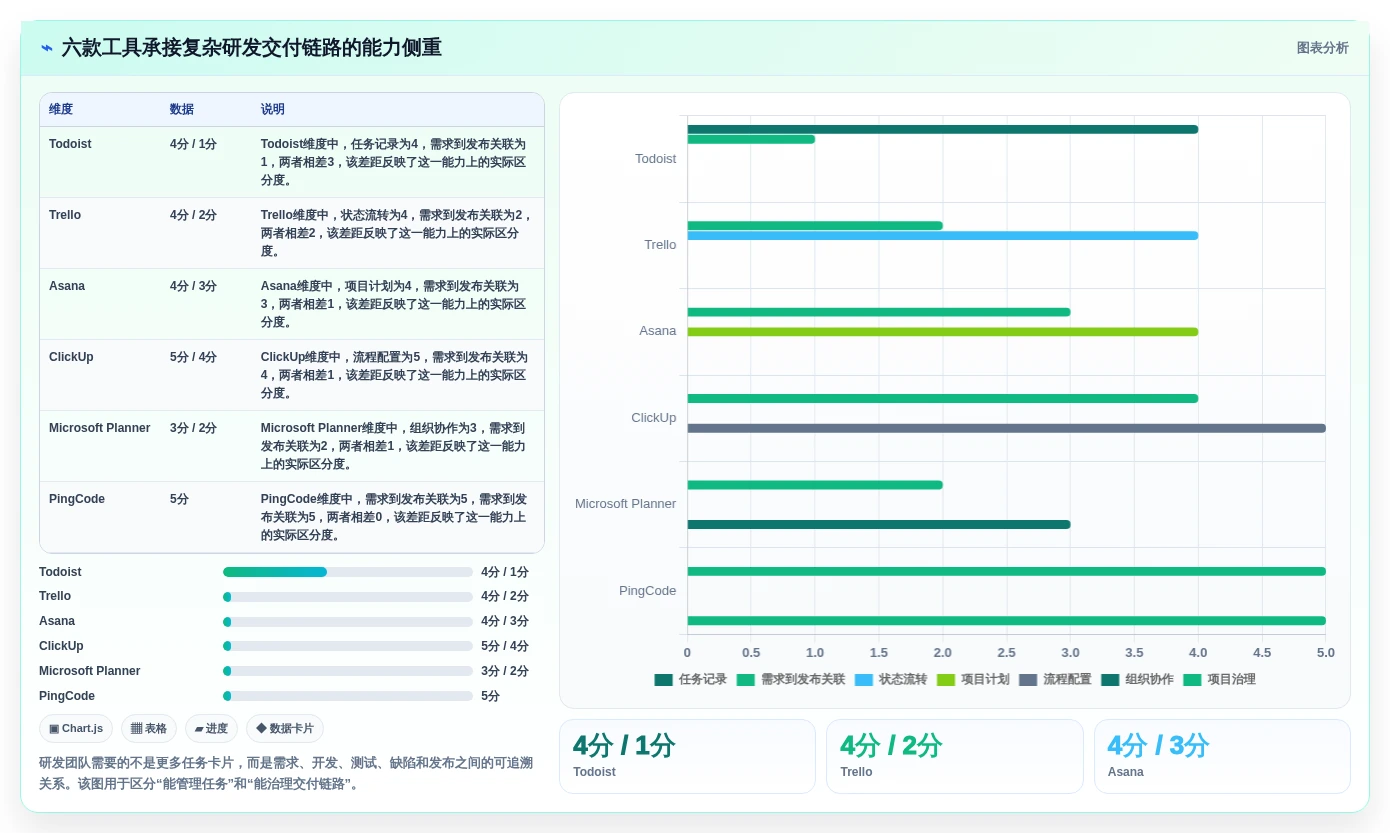Select the 表格 tag chip
Viewport: 1390px width, 833px height.
[x=149, y=728]
